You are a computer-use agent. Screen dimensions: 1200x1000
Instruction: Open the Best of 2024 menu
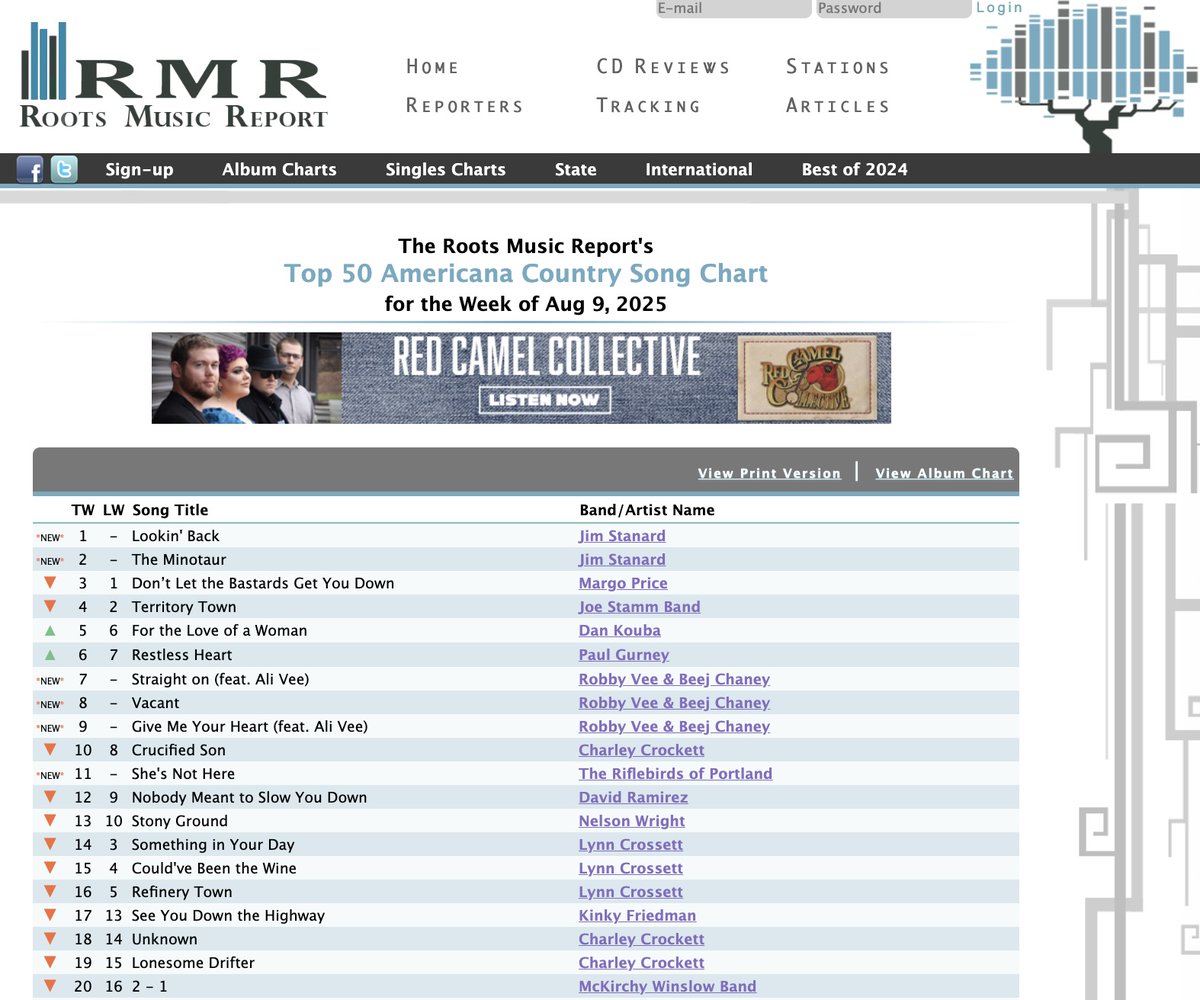pos(855,170)
